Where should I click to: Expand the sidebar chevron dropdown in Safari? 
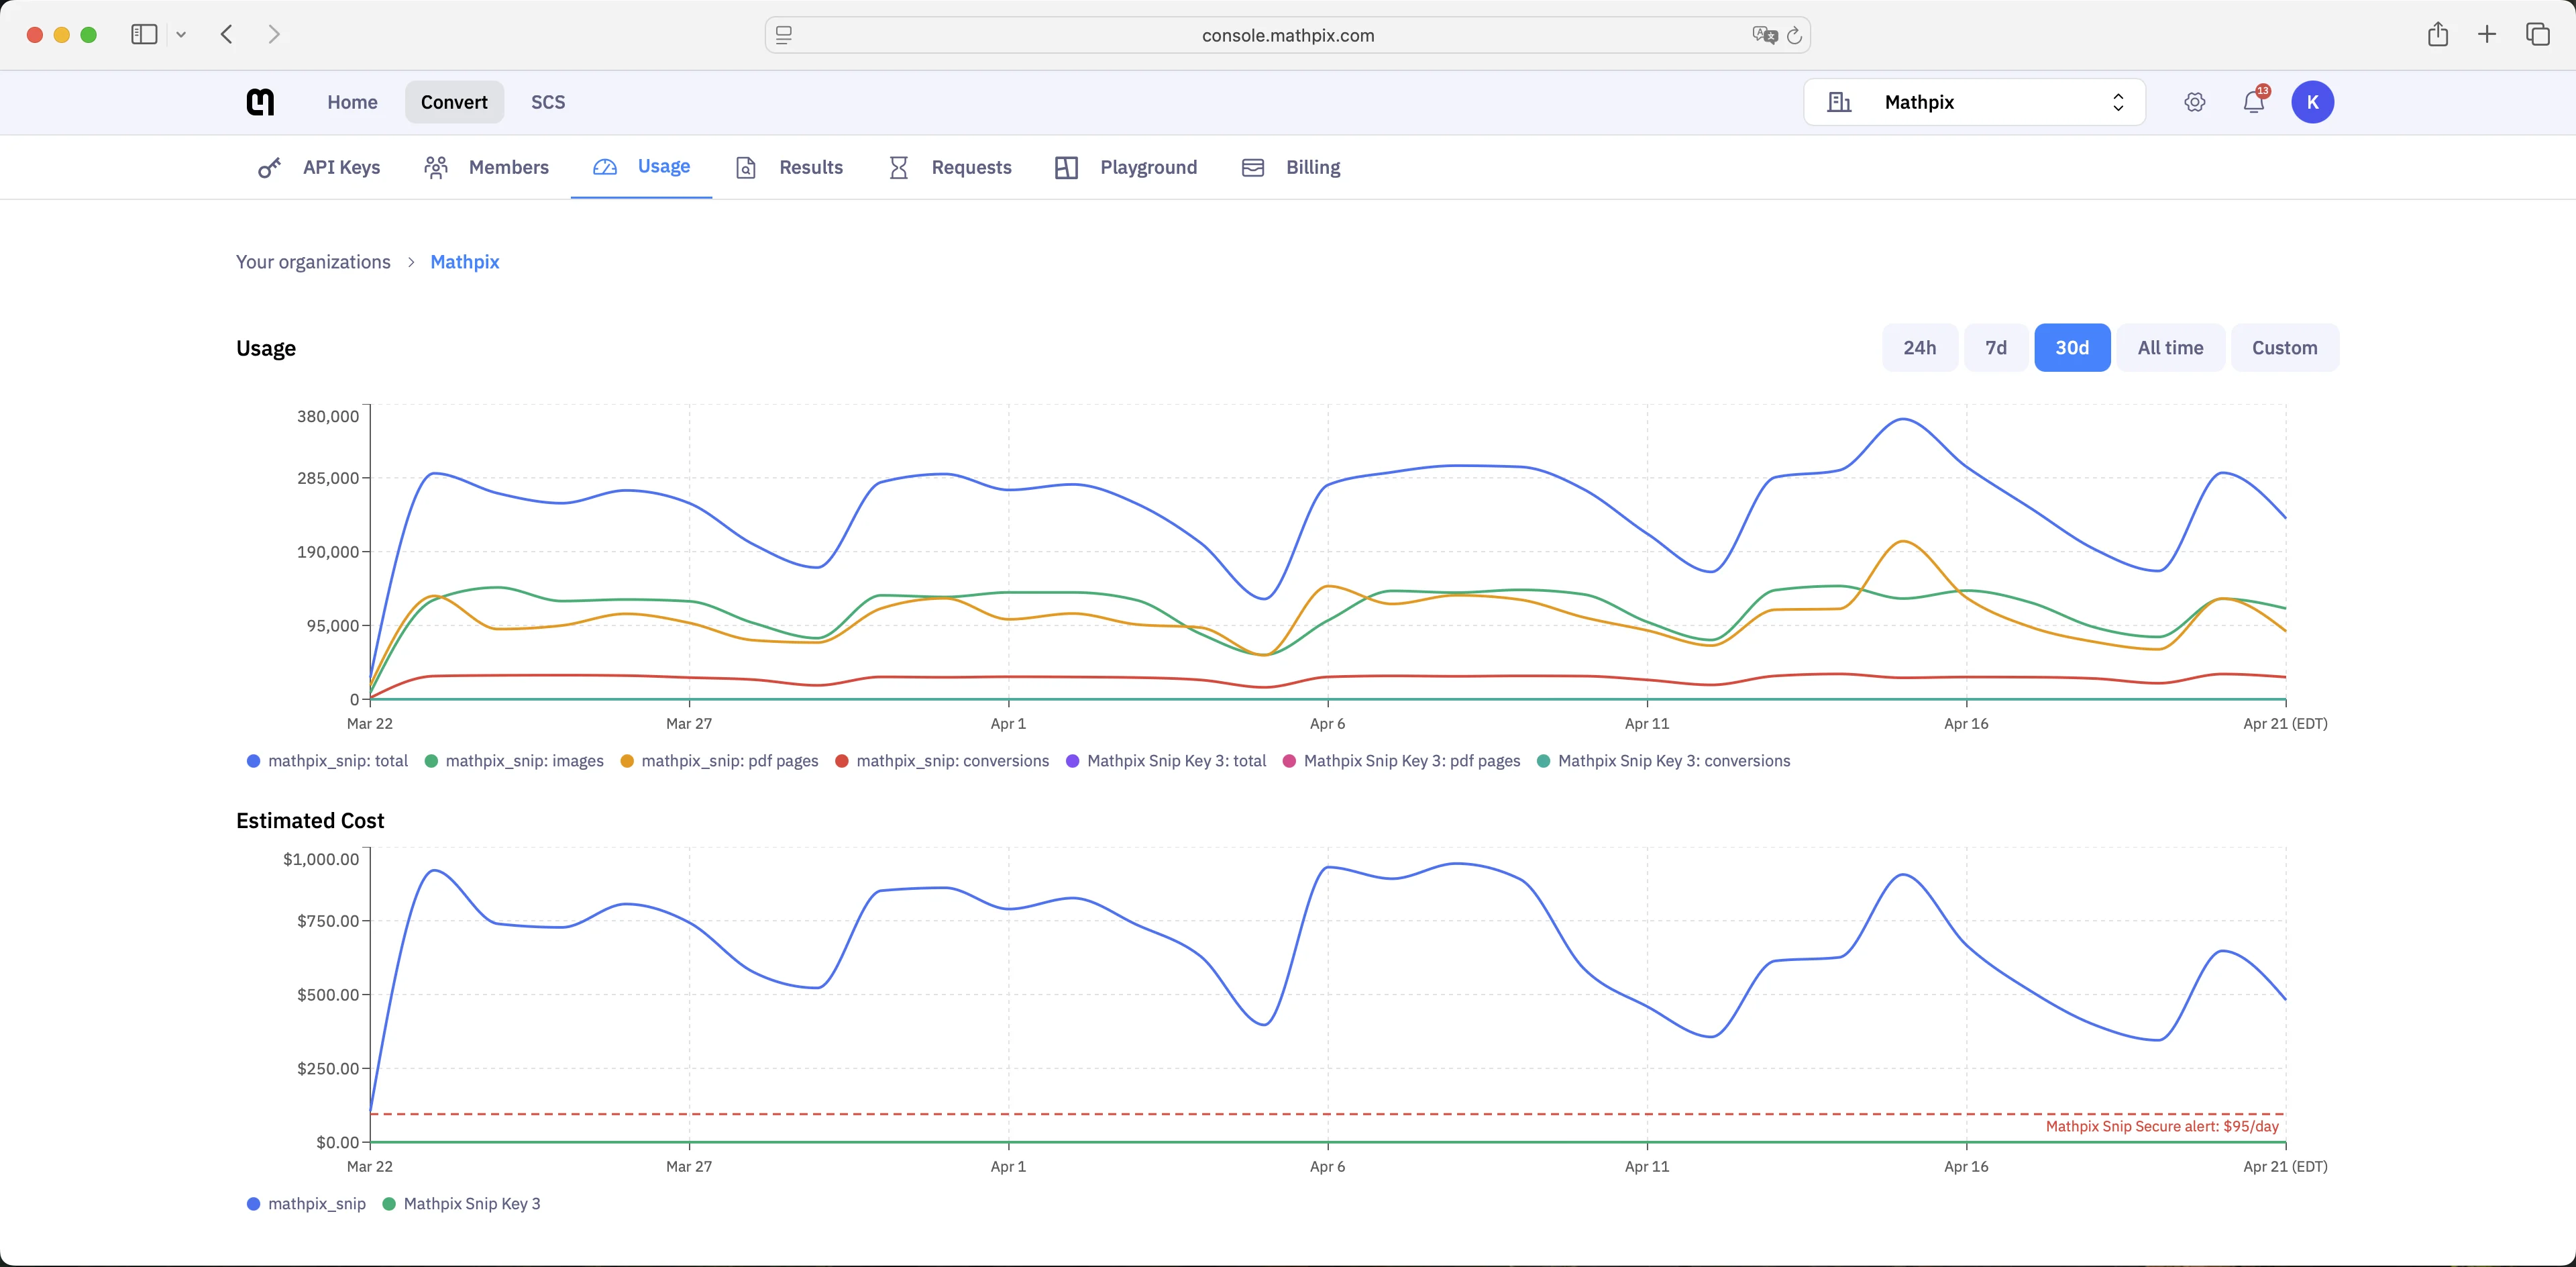point(181,34)
